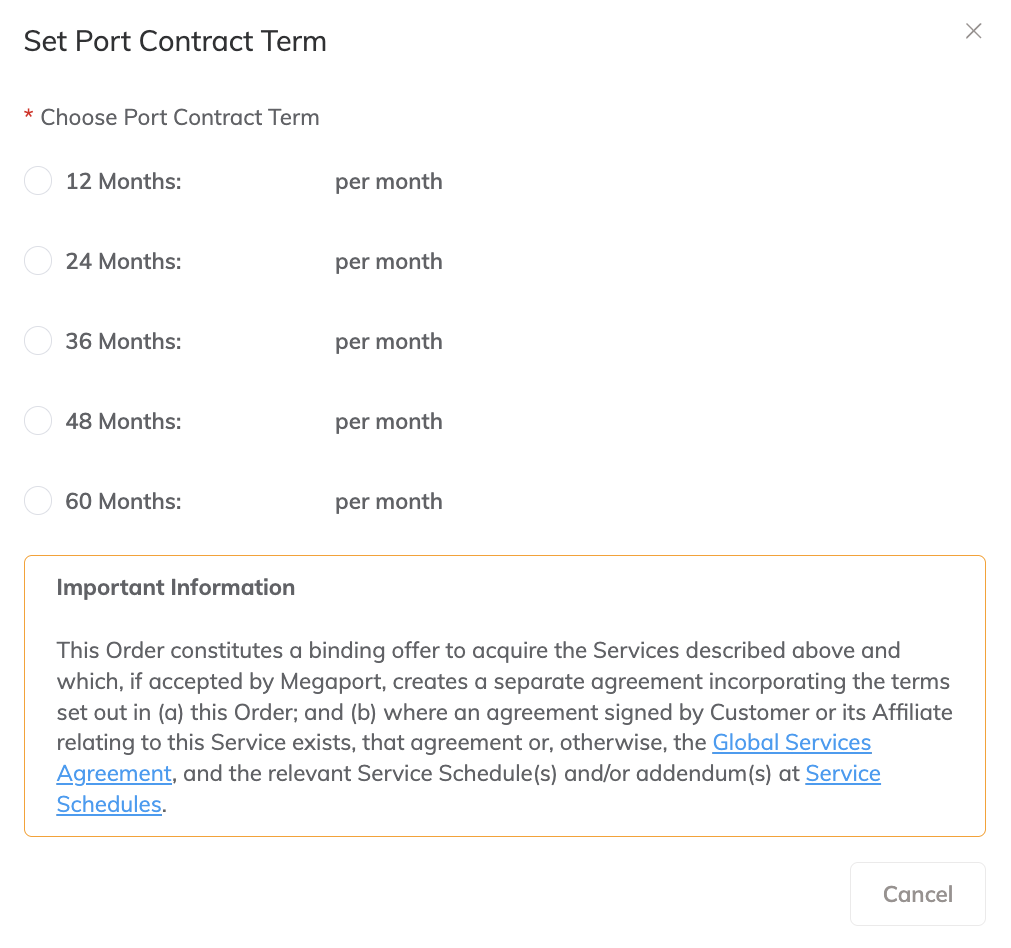Open the Global Services Agreement link
This screenshot has width=1011, height=948.
point(791,742)
